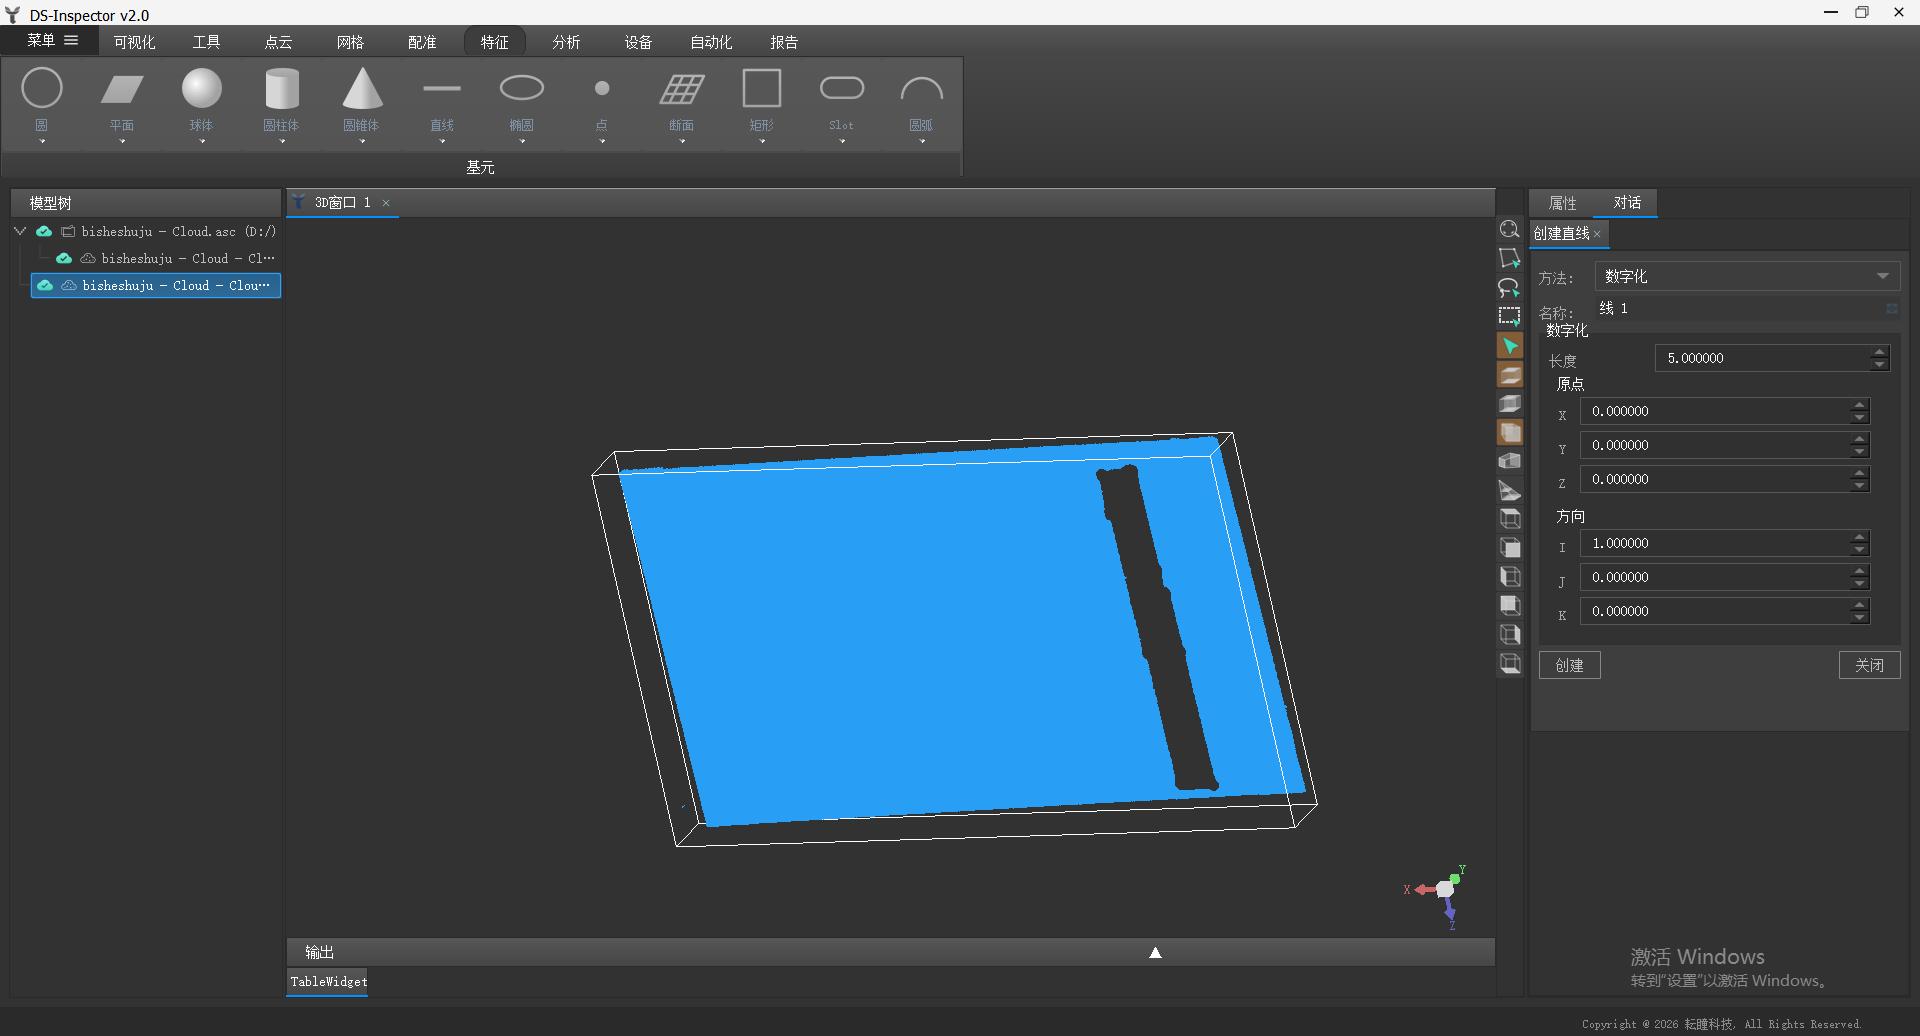
Task: Activate the green arrow selection tool
Action: pyautogui.click(x=1510, y=346)
